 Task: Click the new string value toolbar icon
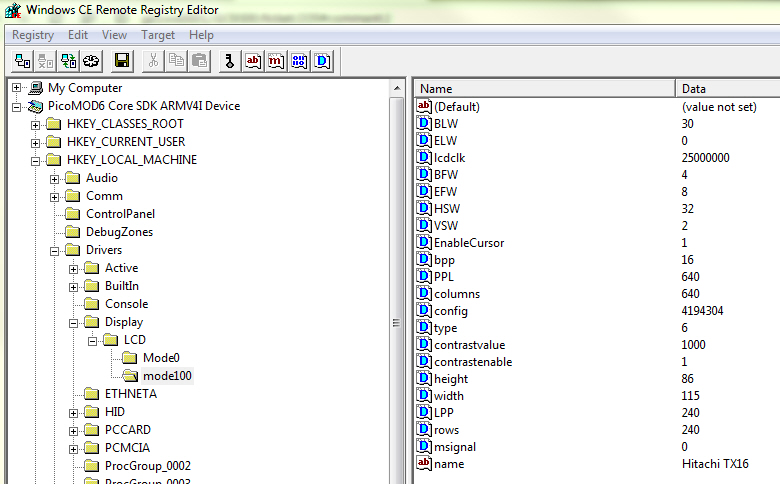point(253,61)
